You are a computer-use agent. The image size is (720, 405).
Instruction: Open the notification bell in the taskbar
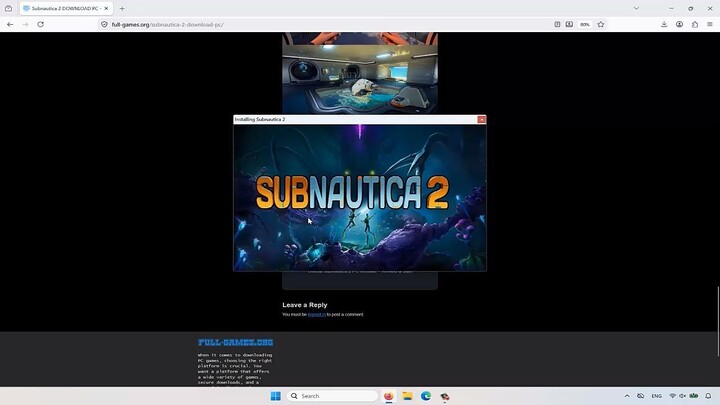tap(708, 396)
